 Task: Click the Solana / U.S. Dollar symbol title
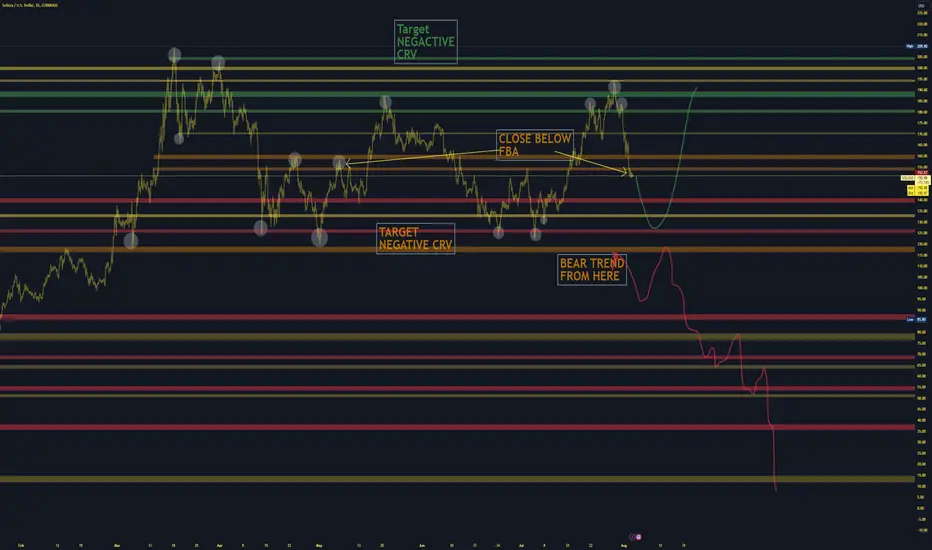(x=30, y=5)
